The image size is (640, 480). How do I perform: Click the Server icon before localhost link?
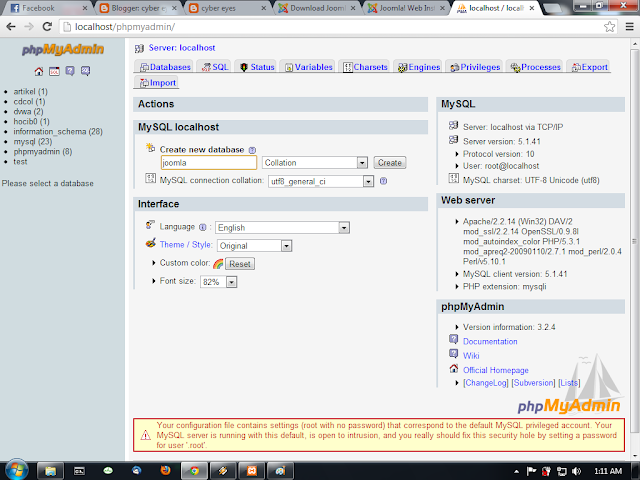pyautogui.click(x=139, y=49)
